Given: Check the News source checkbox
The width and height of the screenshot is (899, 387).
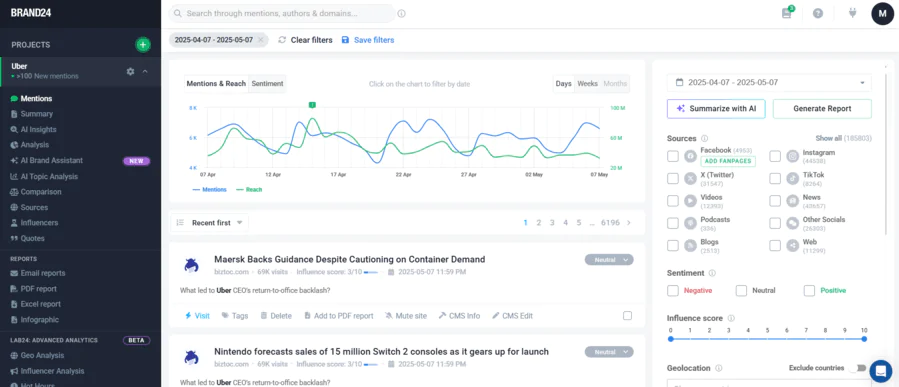Looking at the screenshot, I should pyautogui.click(x=775, y=201).
